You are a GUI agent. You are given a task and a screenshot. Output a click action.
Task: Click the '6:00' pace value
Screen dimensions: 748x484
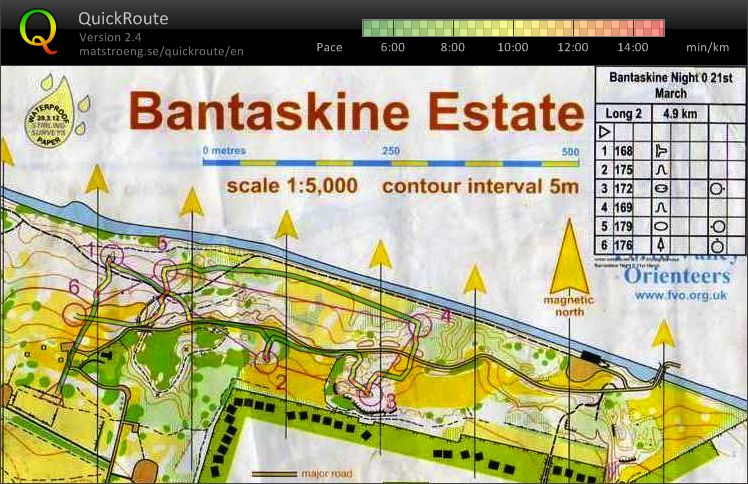[393, 47]
